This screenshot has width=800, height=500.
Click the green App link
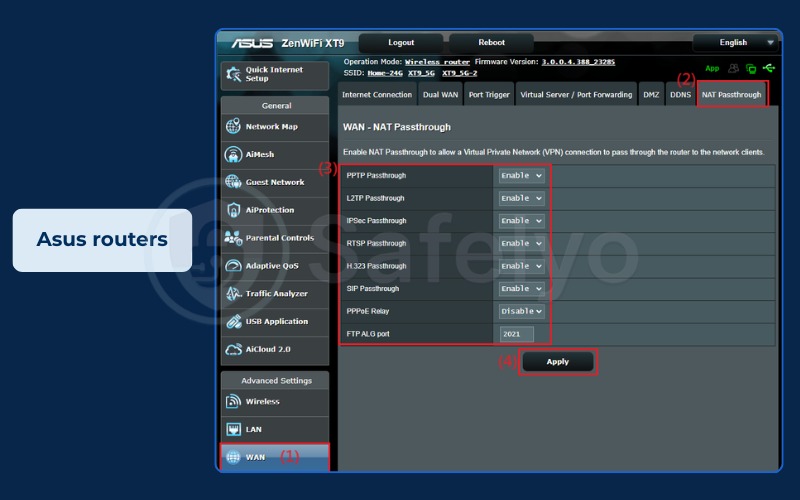click(712, 68)
